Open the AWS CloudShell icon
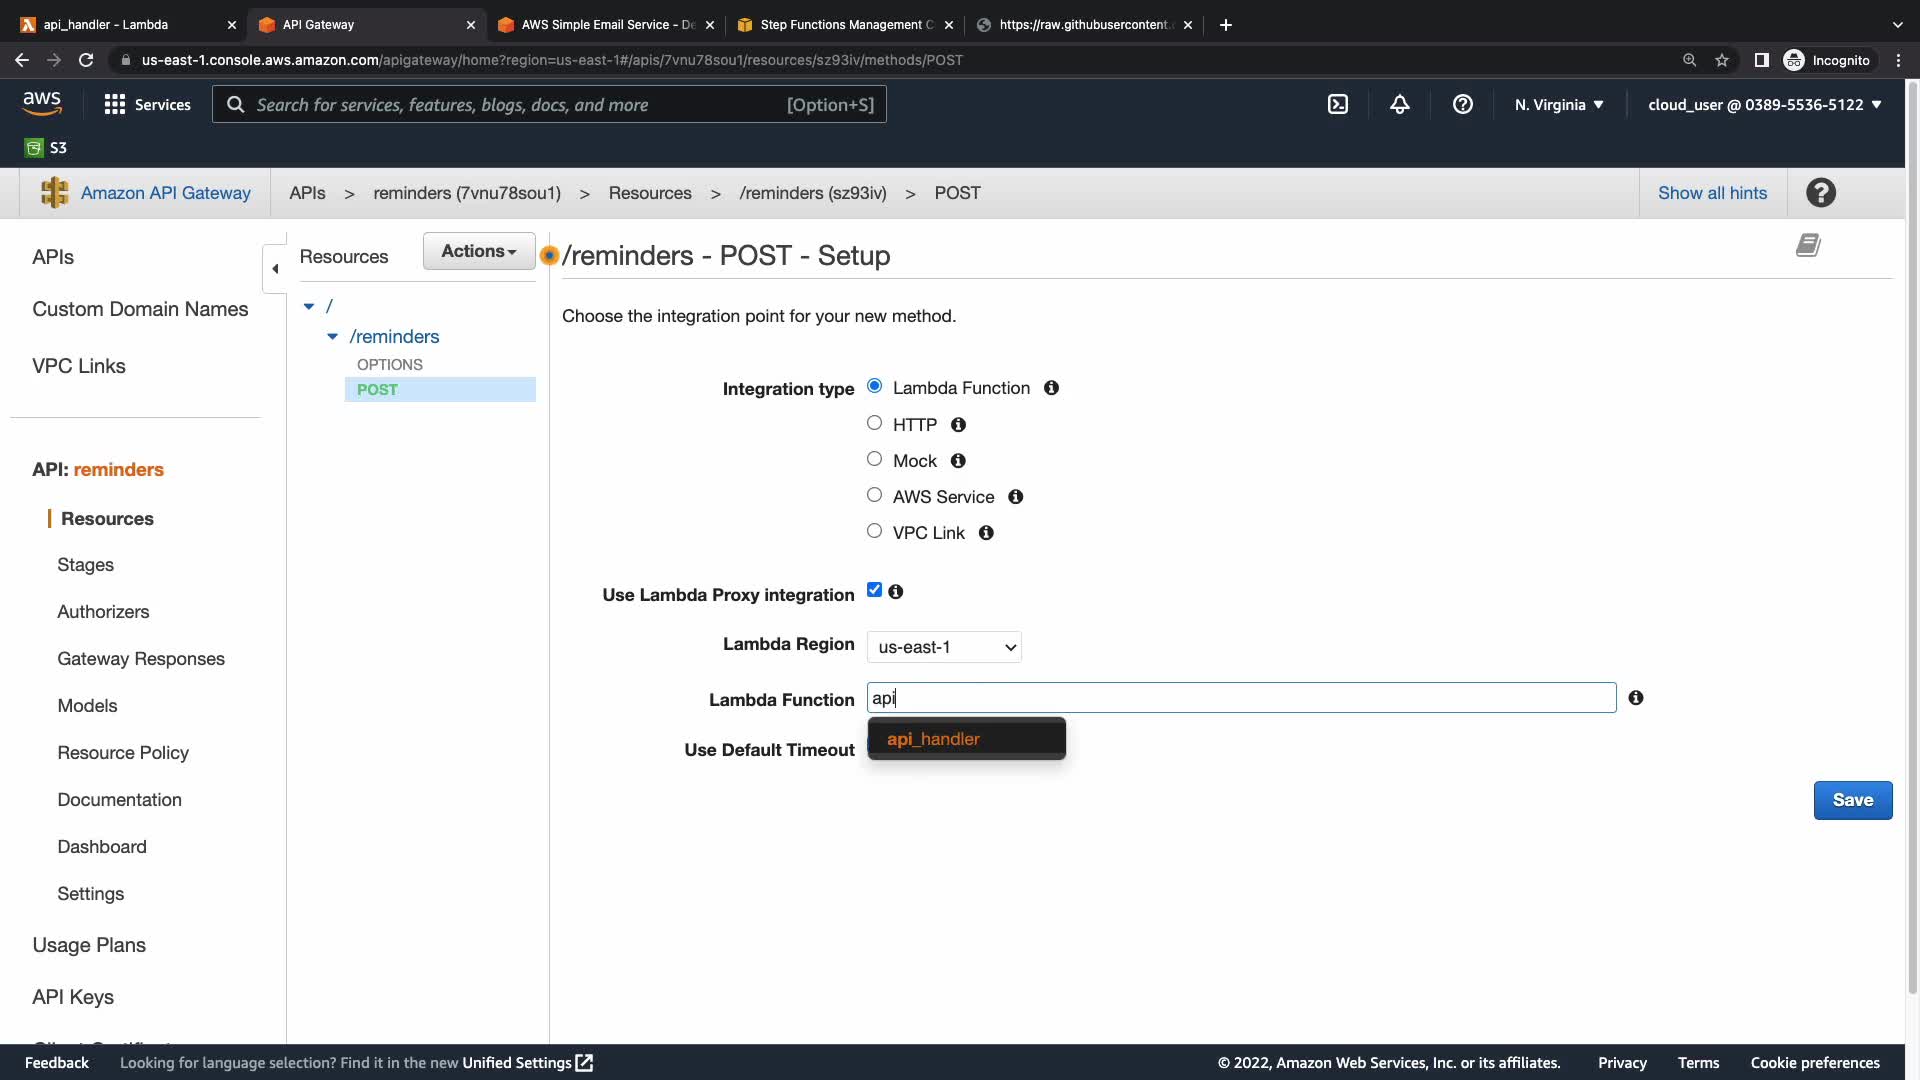Image resolution: width=1920 pixels, height=1080 pixels. [1338, 104]
